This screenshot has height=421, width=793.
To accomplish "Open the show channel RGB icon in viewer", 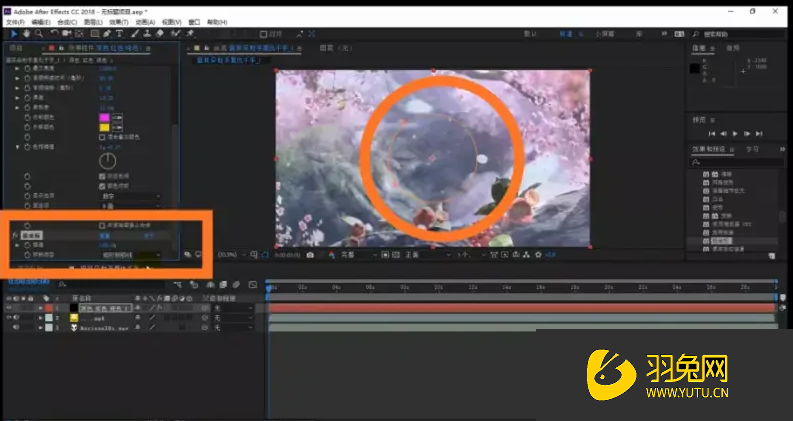I will 332,255.
